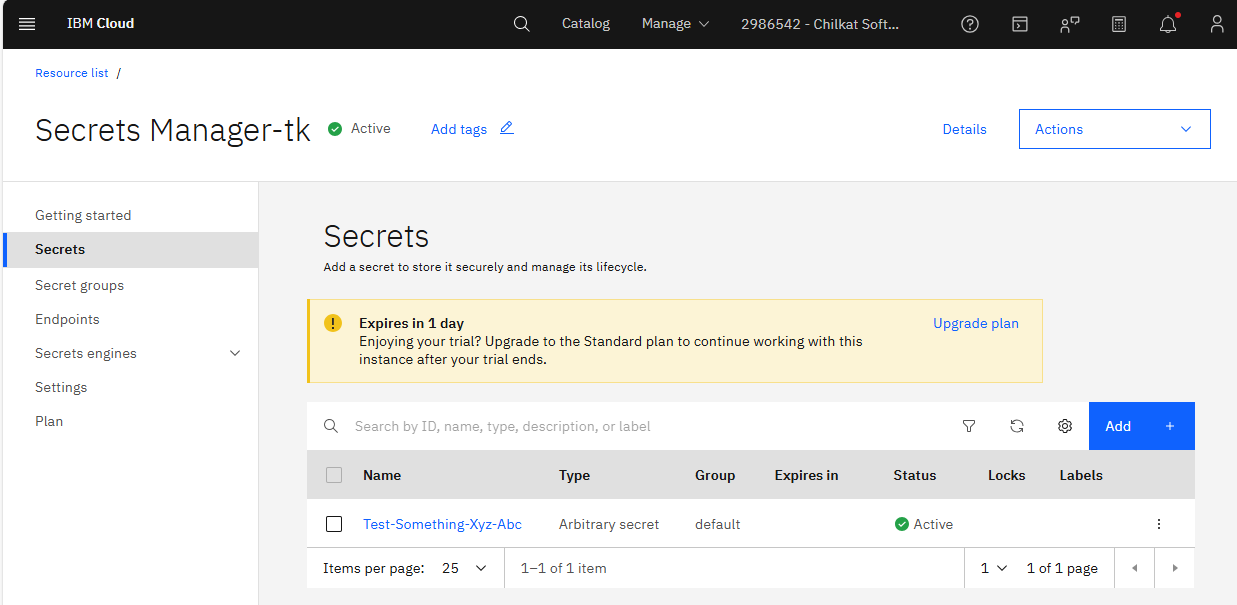Select Secrets in sidebar
Viewport: 1237px width, 605px height.
[131, 250]
